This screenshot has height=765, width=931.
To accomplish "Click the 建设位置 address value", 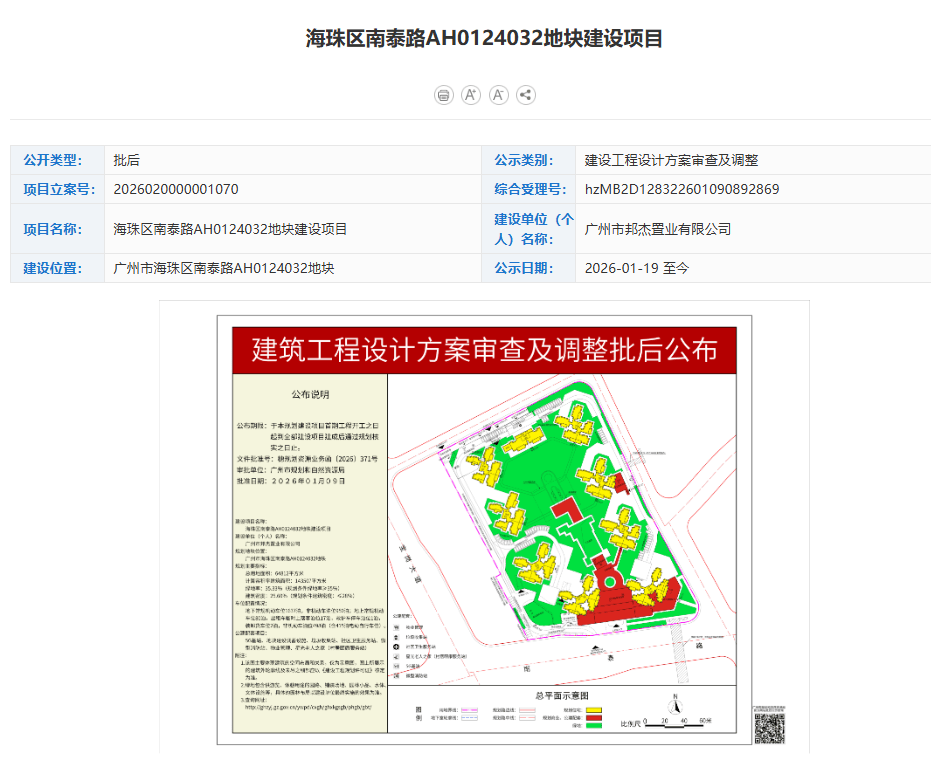I will [x=224, y=268].
